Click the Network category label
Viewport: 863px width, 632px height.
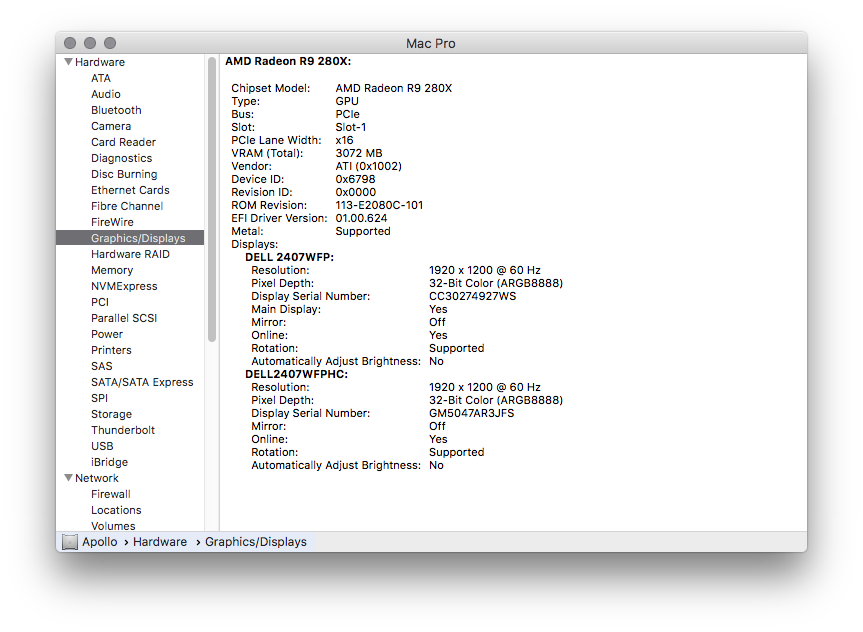pos(96,478)
